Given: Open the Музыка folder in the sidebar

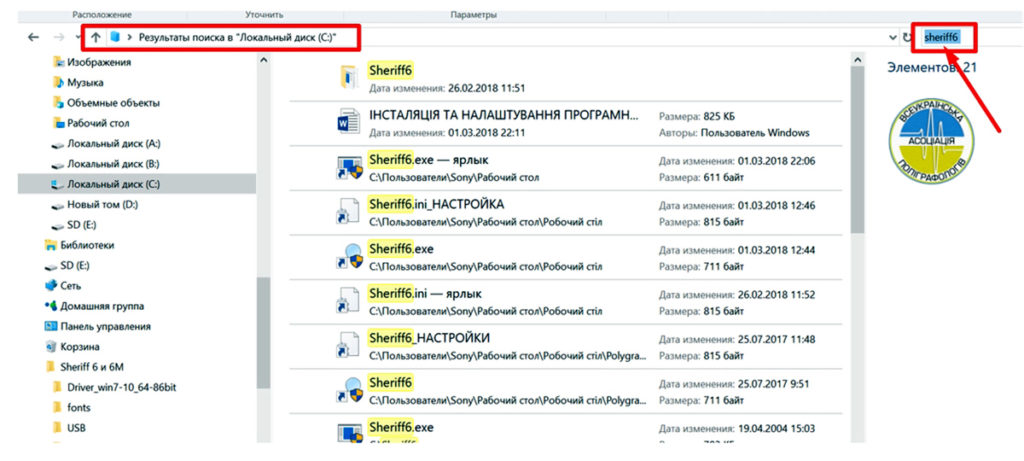Looking at the screenshot, I should point(85,82).
